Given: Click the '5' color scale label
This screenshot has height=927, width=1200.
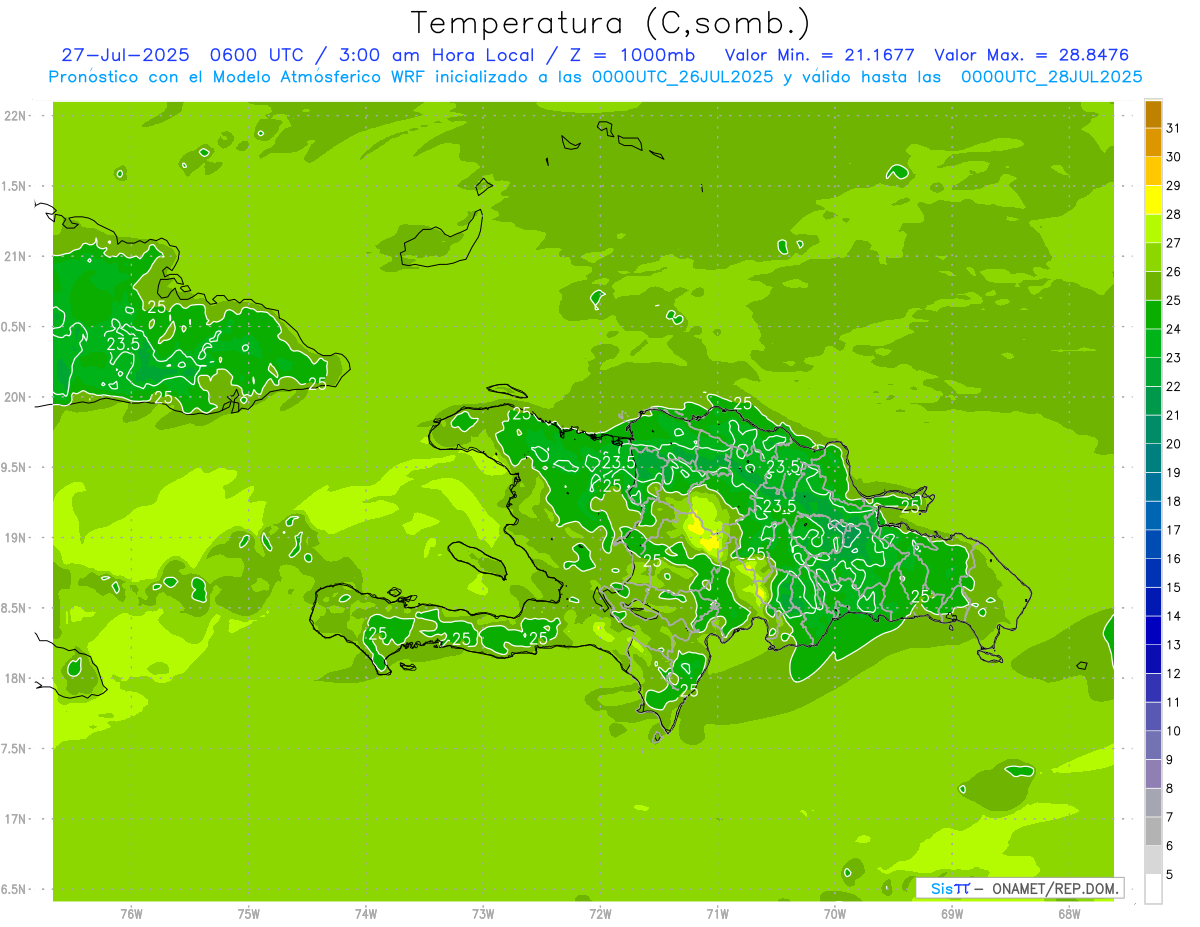Looking at the screenshot, I should pos(1170,875).
